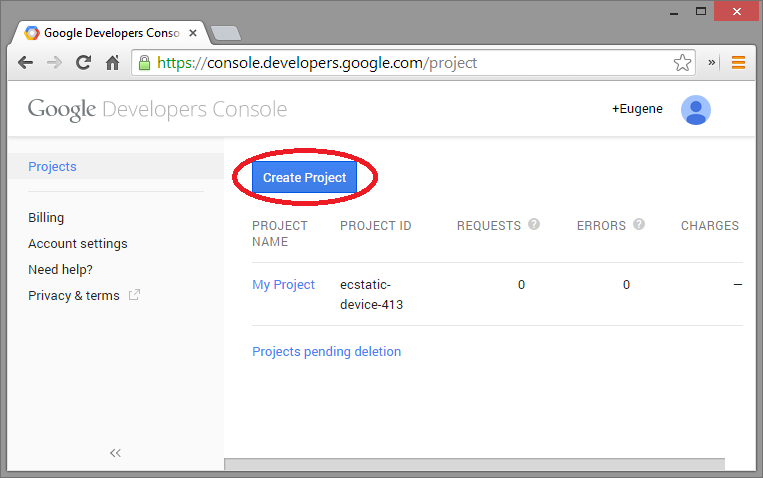Select the Google Developers Console tab
Image resolution: width=763 pixels, height=478 pixels.
[111, 33]
